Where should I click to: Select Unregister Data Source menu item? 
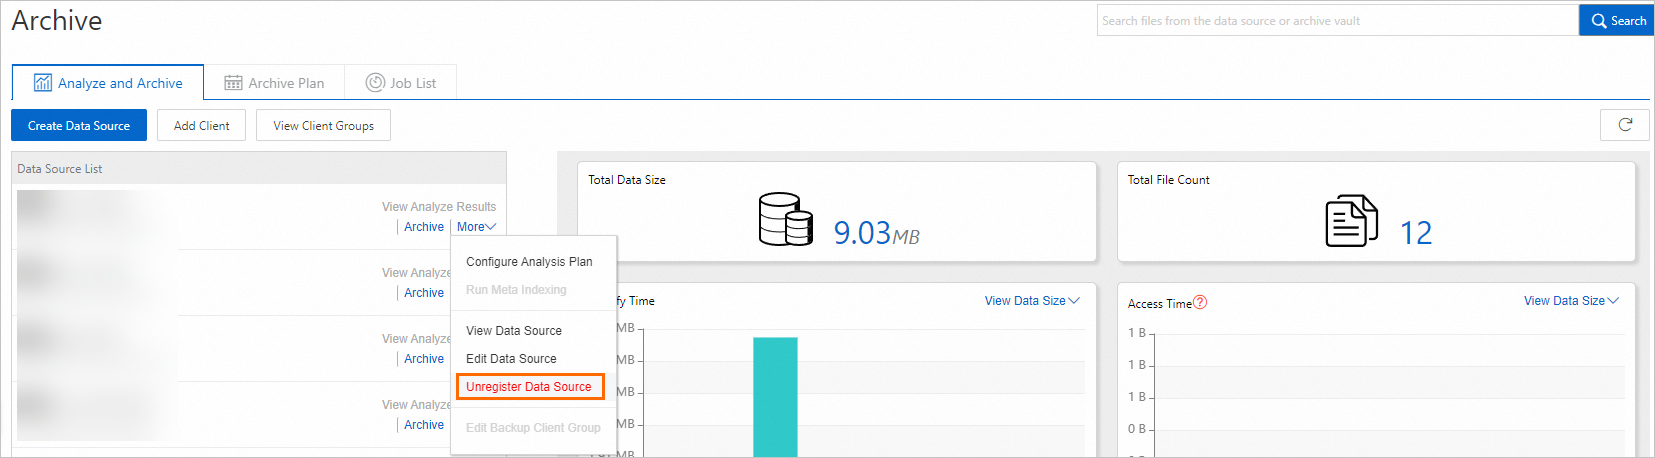click(x=530, y=387)
